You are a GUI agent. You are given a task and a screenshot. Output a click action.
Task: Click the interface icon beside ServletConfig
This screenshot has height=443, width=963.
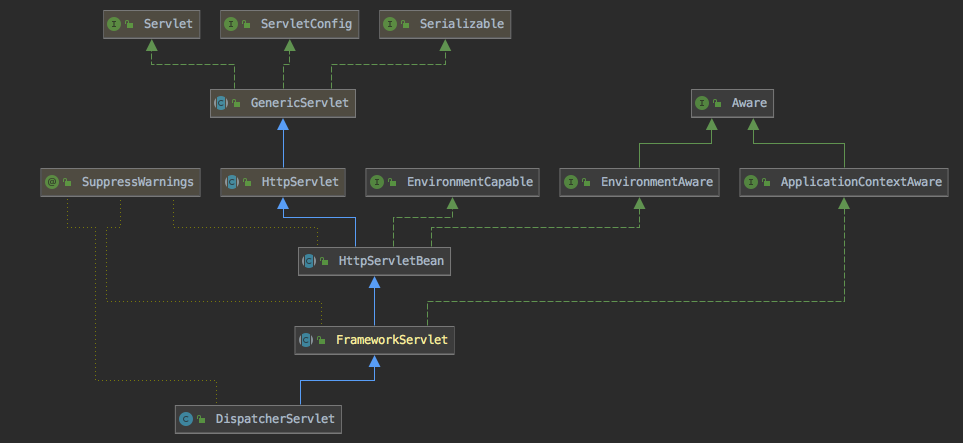[231, 23]
